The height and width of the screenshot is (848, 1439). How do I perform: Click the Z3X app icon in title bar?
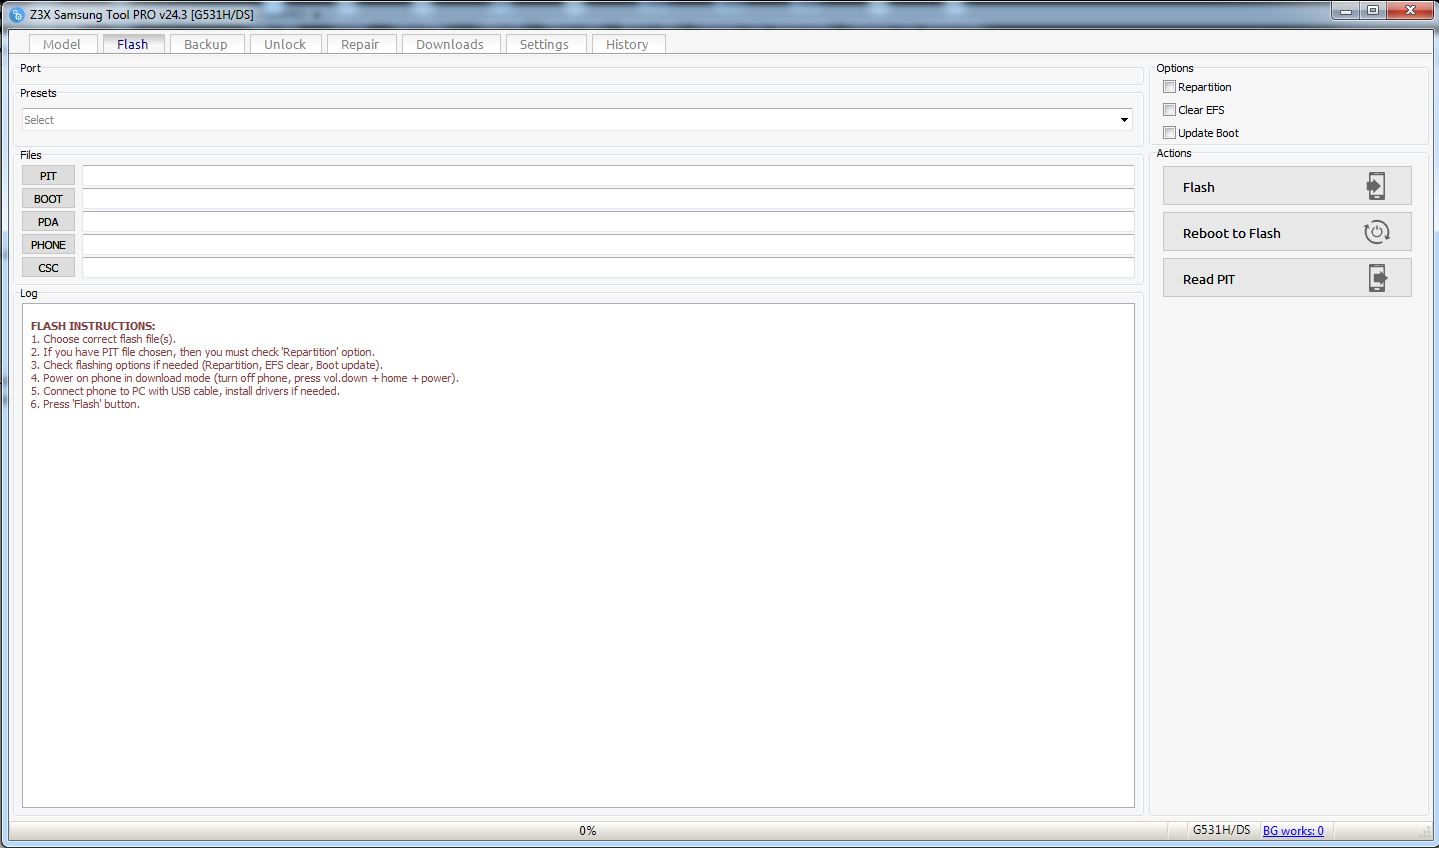16,15
